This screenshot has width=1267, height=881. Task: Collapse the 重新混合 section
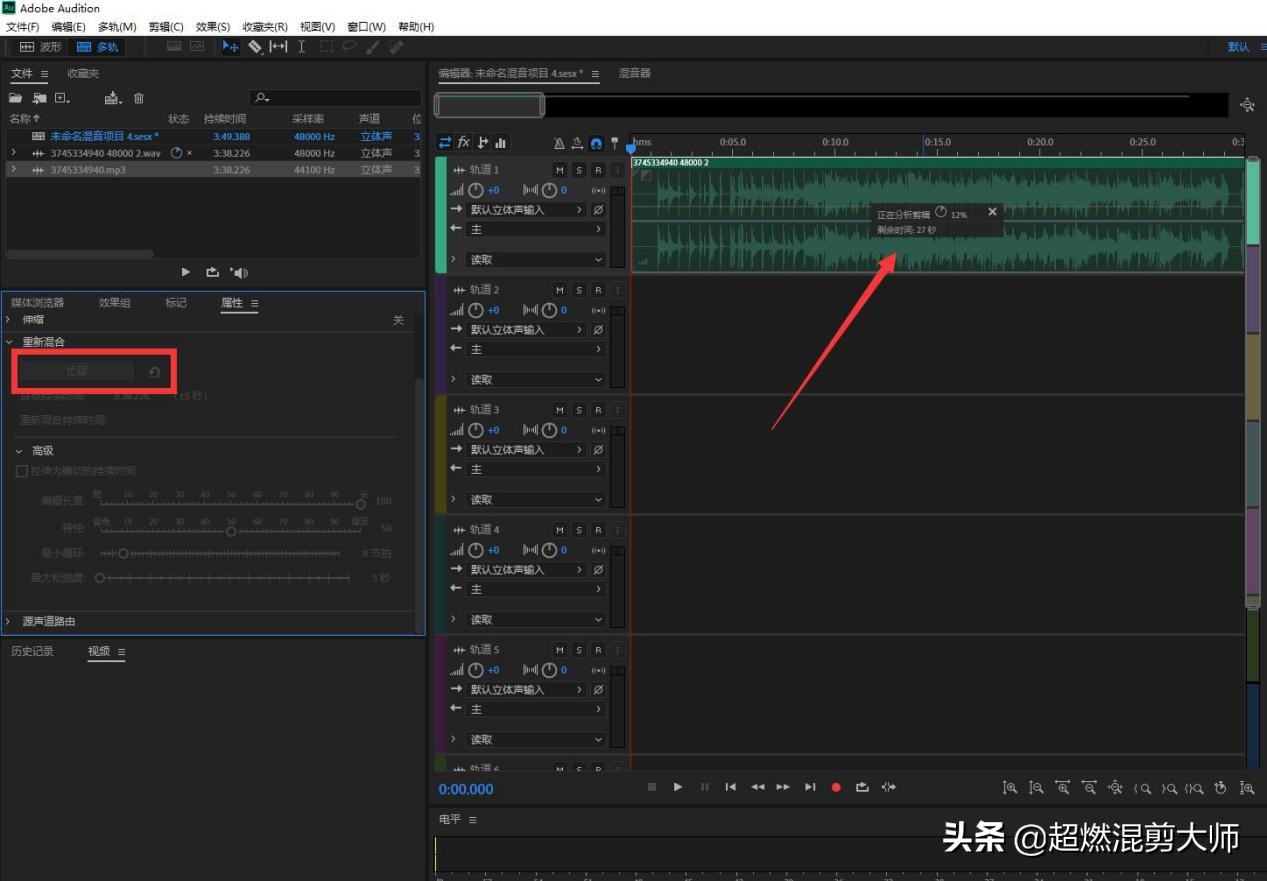coord(9,342)
